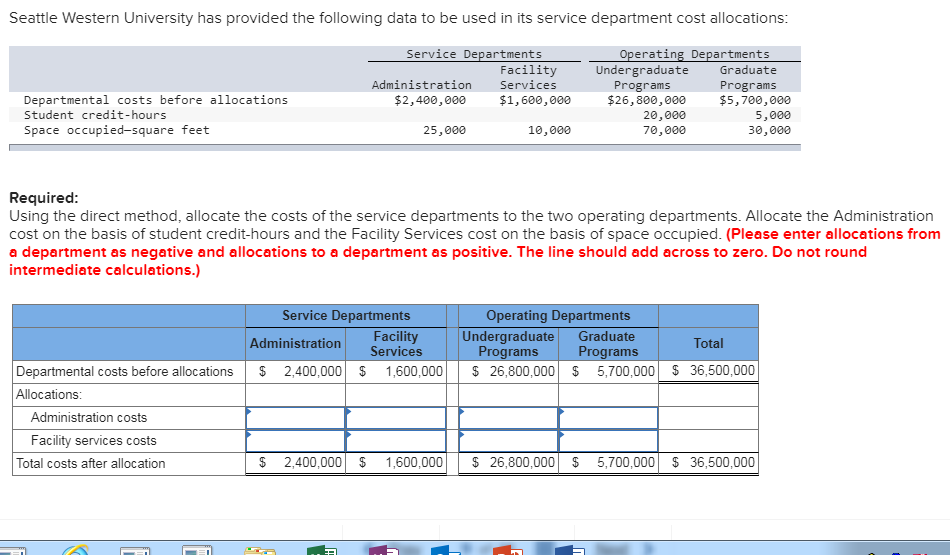The height and width of the screenshot is (555, 950).
Task: Open the dark blue Word taskbar icon
Action: point(570,550)
